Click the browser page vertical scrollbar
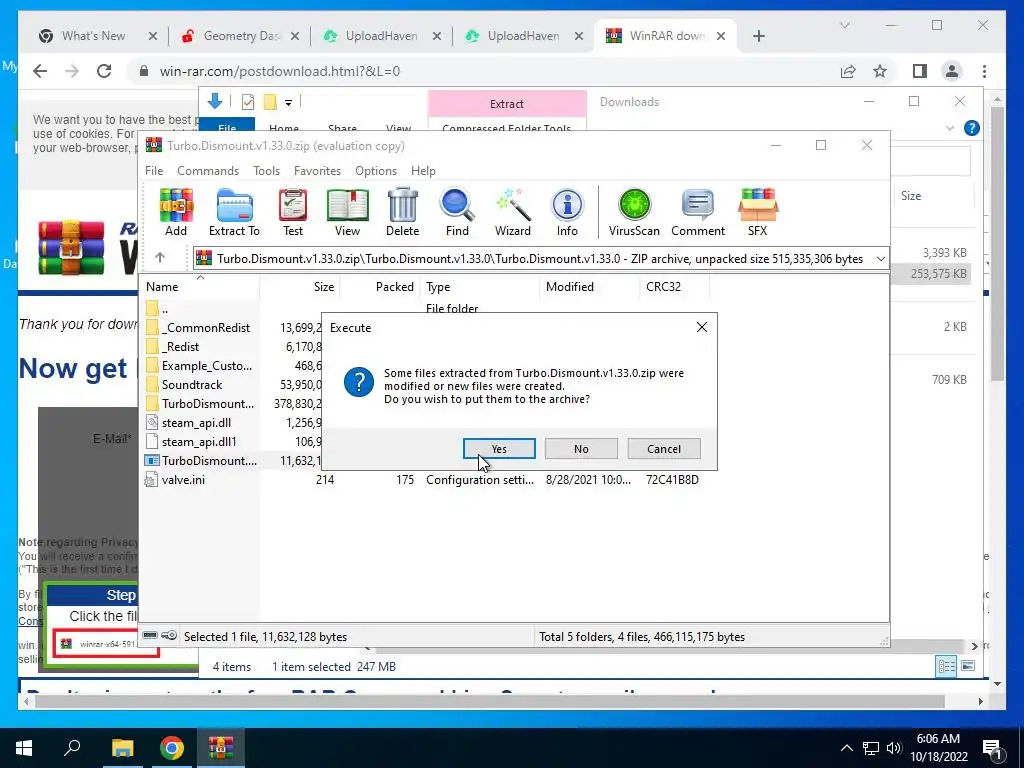This screenshot has height=768, width=1024. point(997,244)
